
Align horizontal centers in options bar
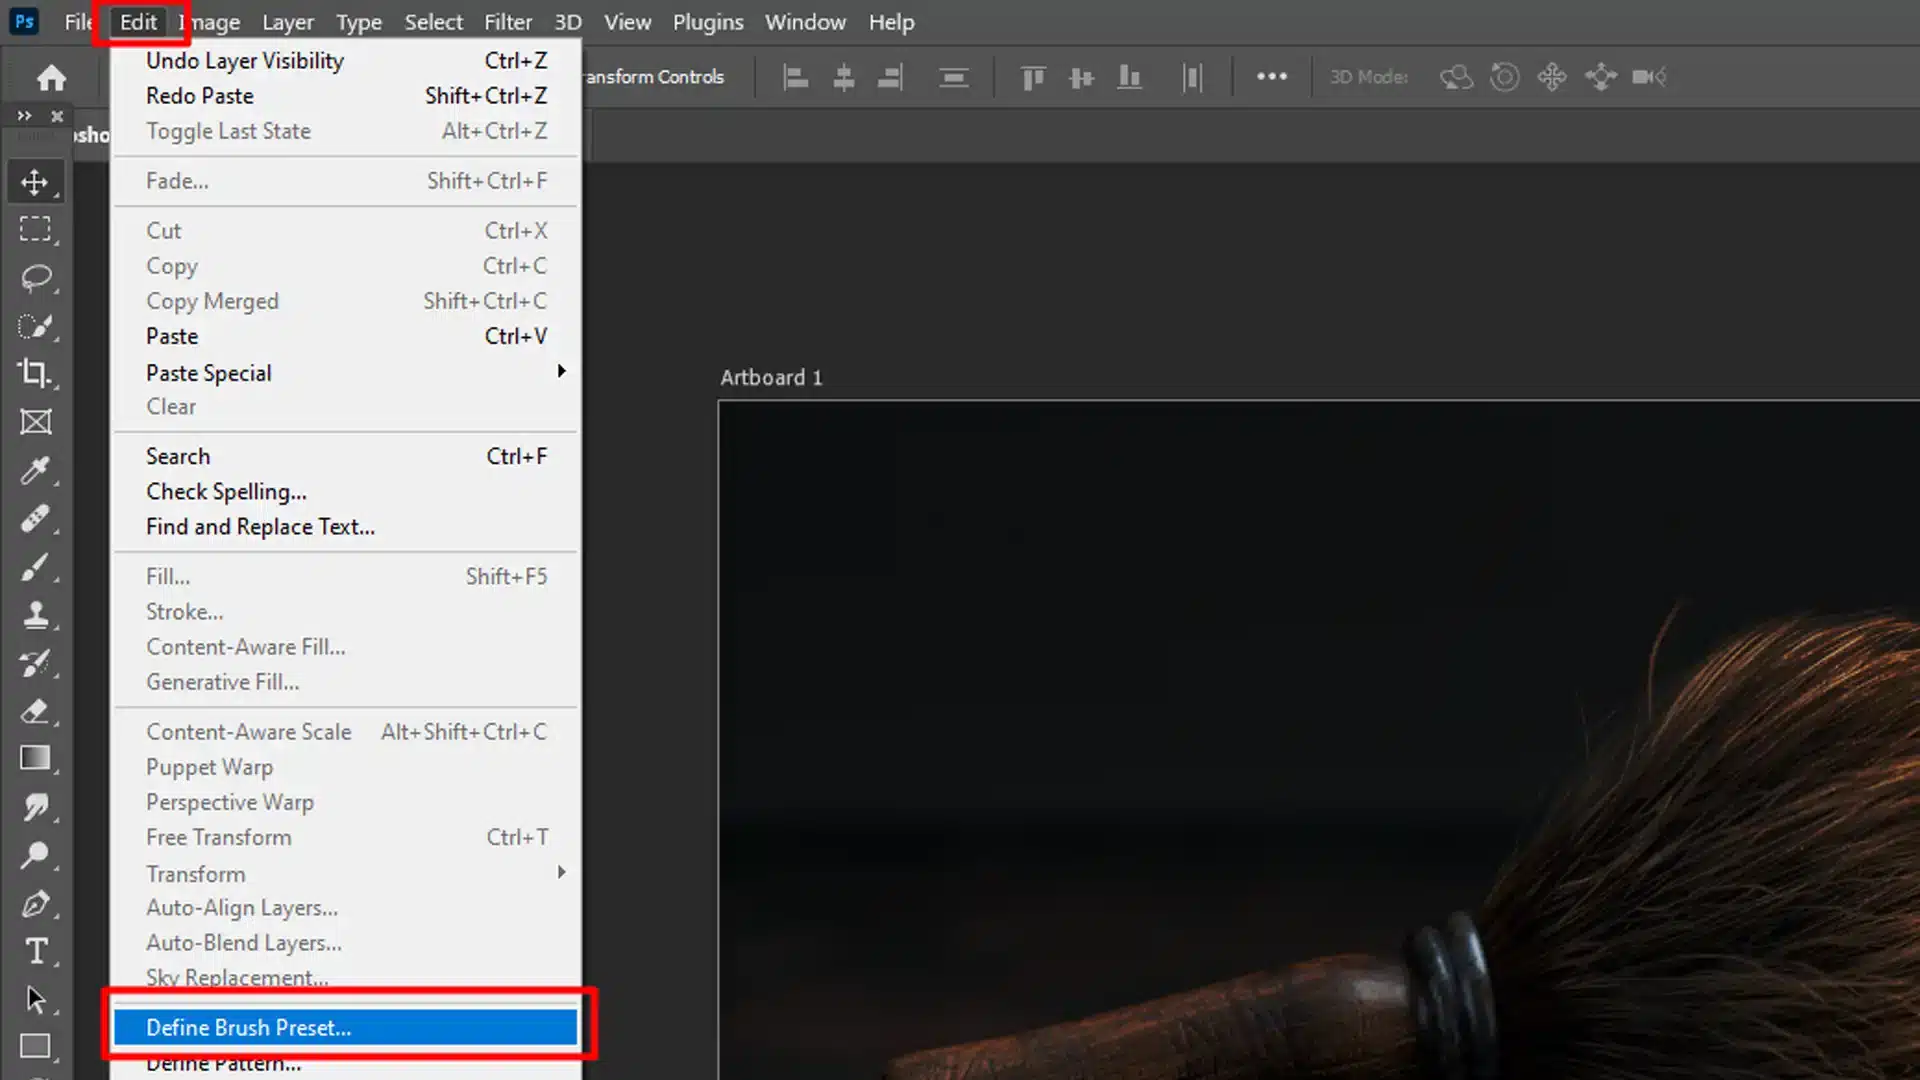[844, 77]
